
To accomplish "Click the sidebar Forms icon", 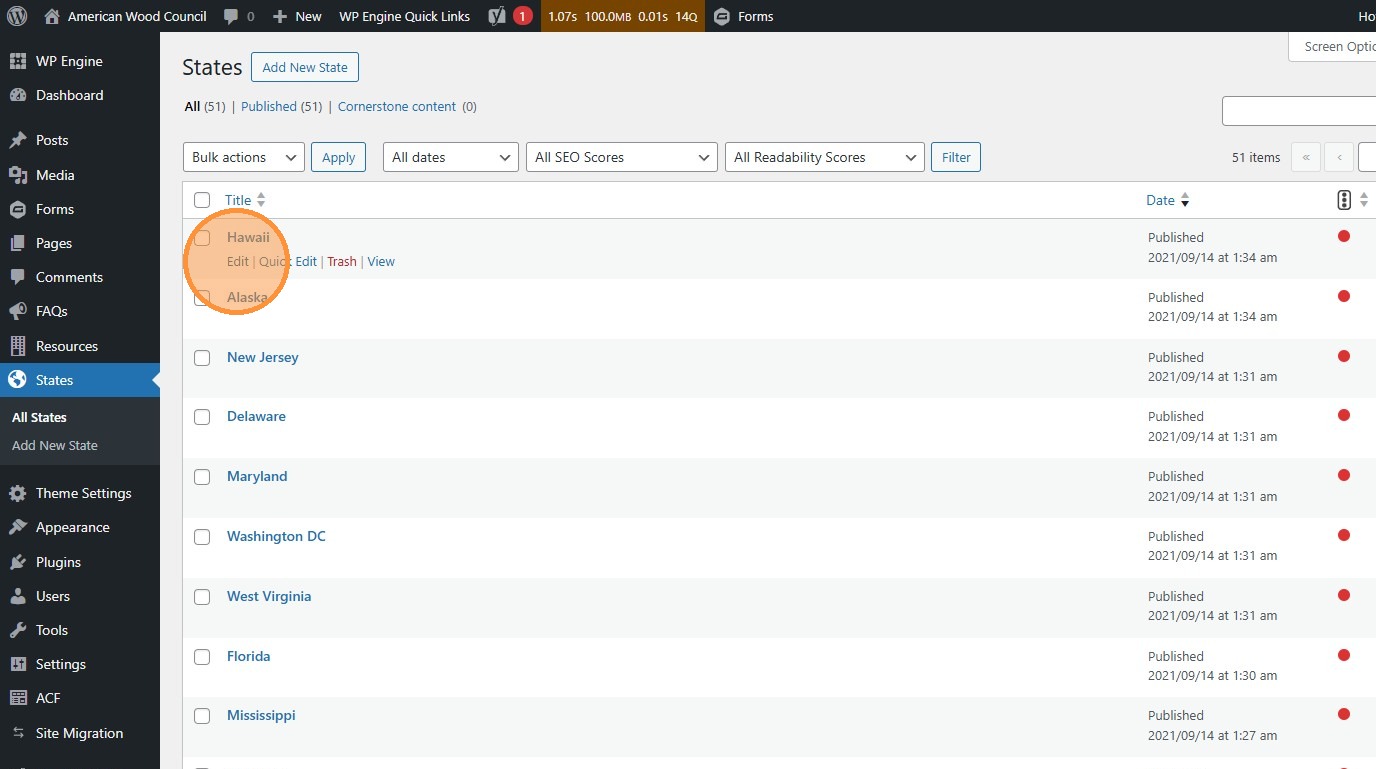I will (x=18, y=209).
